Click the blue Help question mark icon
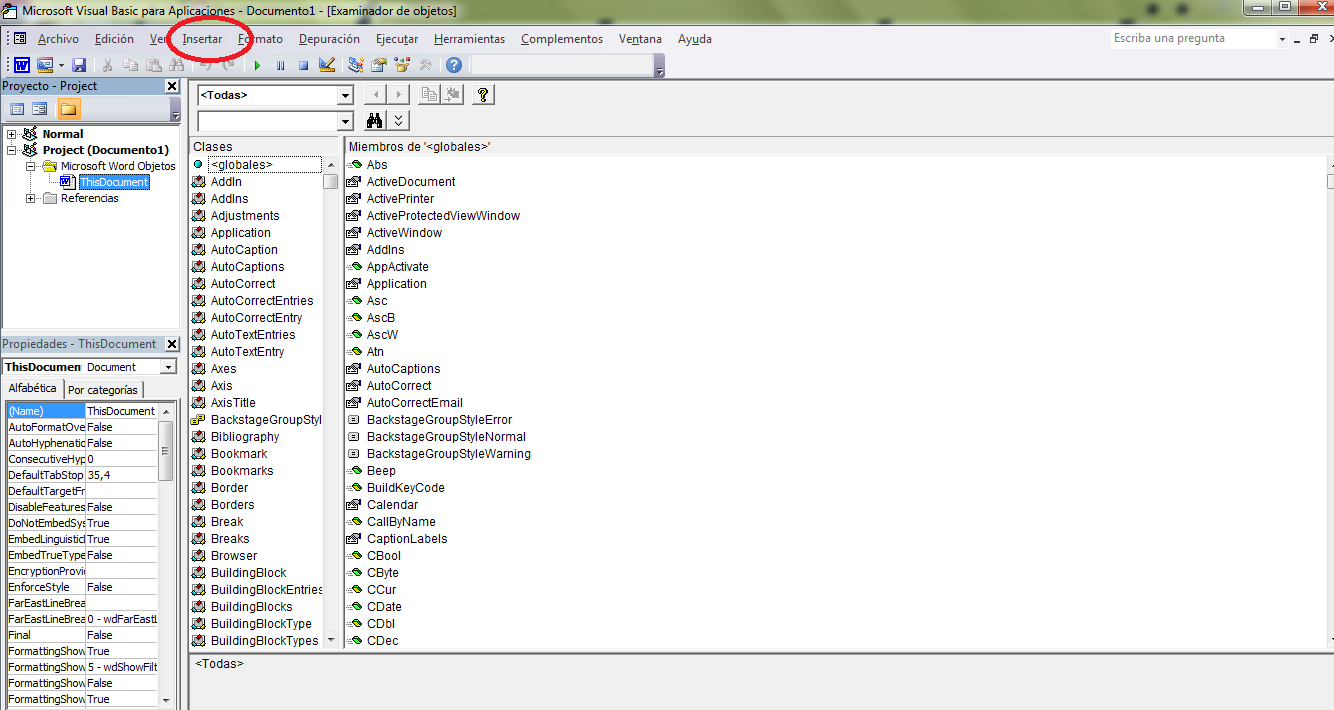Viewport: 1334px width, 710px height. [x=454, y=65]
